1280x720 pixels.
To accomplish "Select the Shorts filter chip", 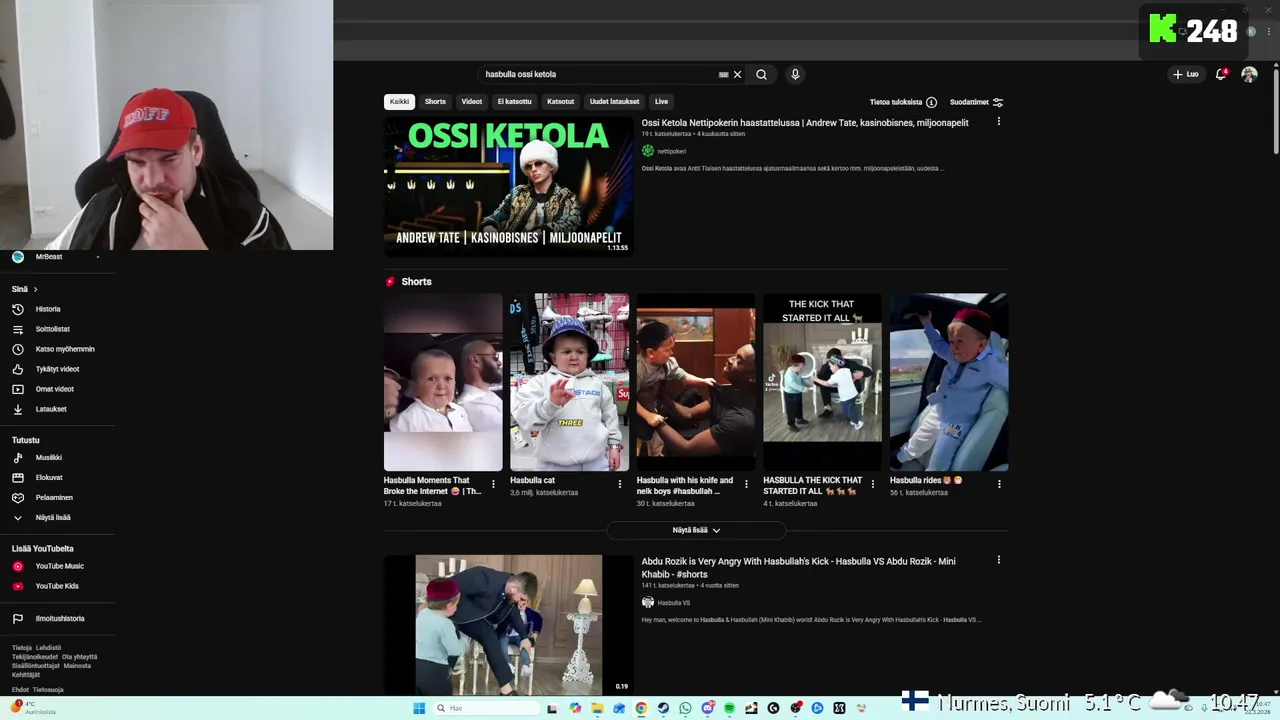I will (435, 101).
